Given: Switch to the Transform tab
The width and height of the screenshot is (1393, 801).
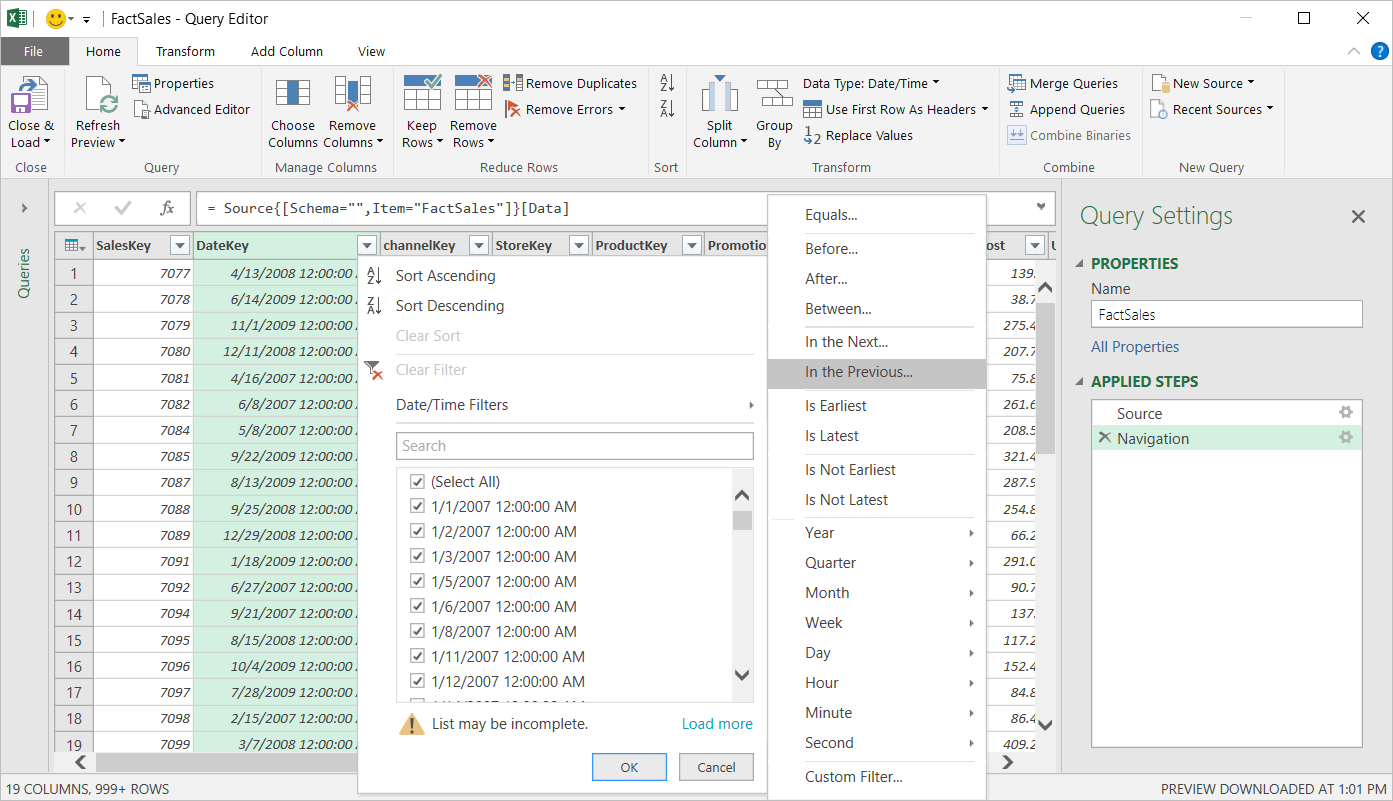Looking at the screenshot, I should [x=185, y=51].
